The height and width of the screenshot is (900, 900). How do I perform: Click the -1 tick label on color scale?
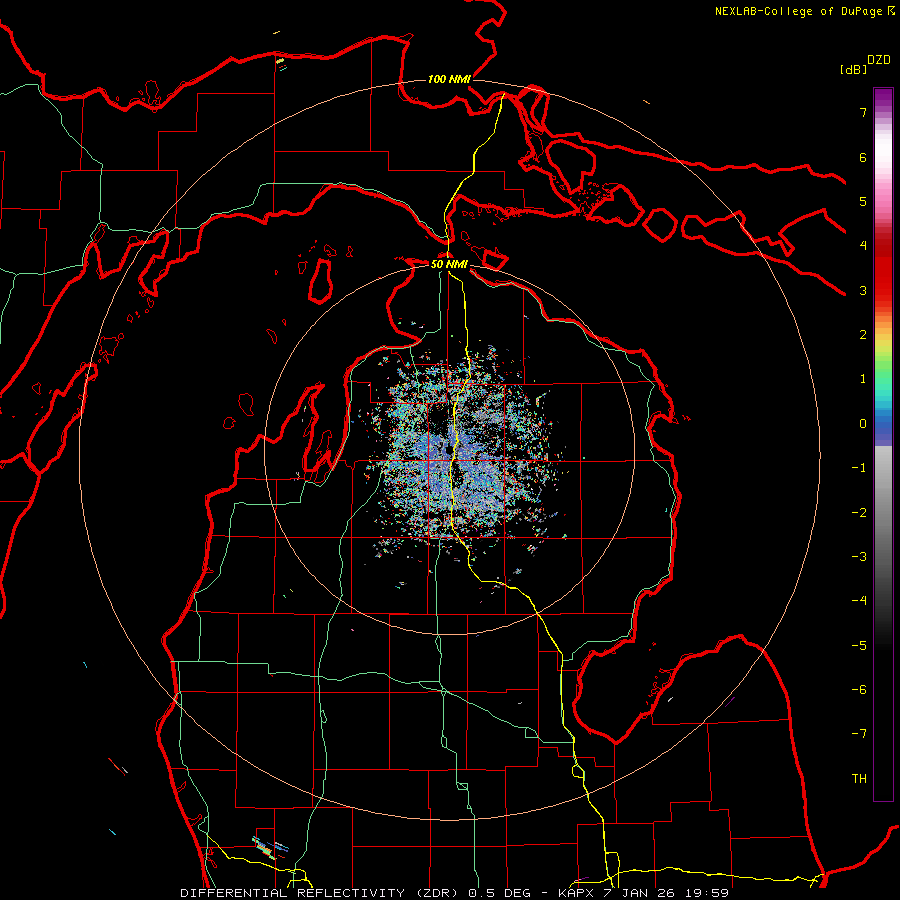(859, 468)
